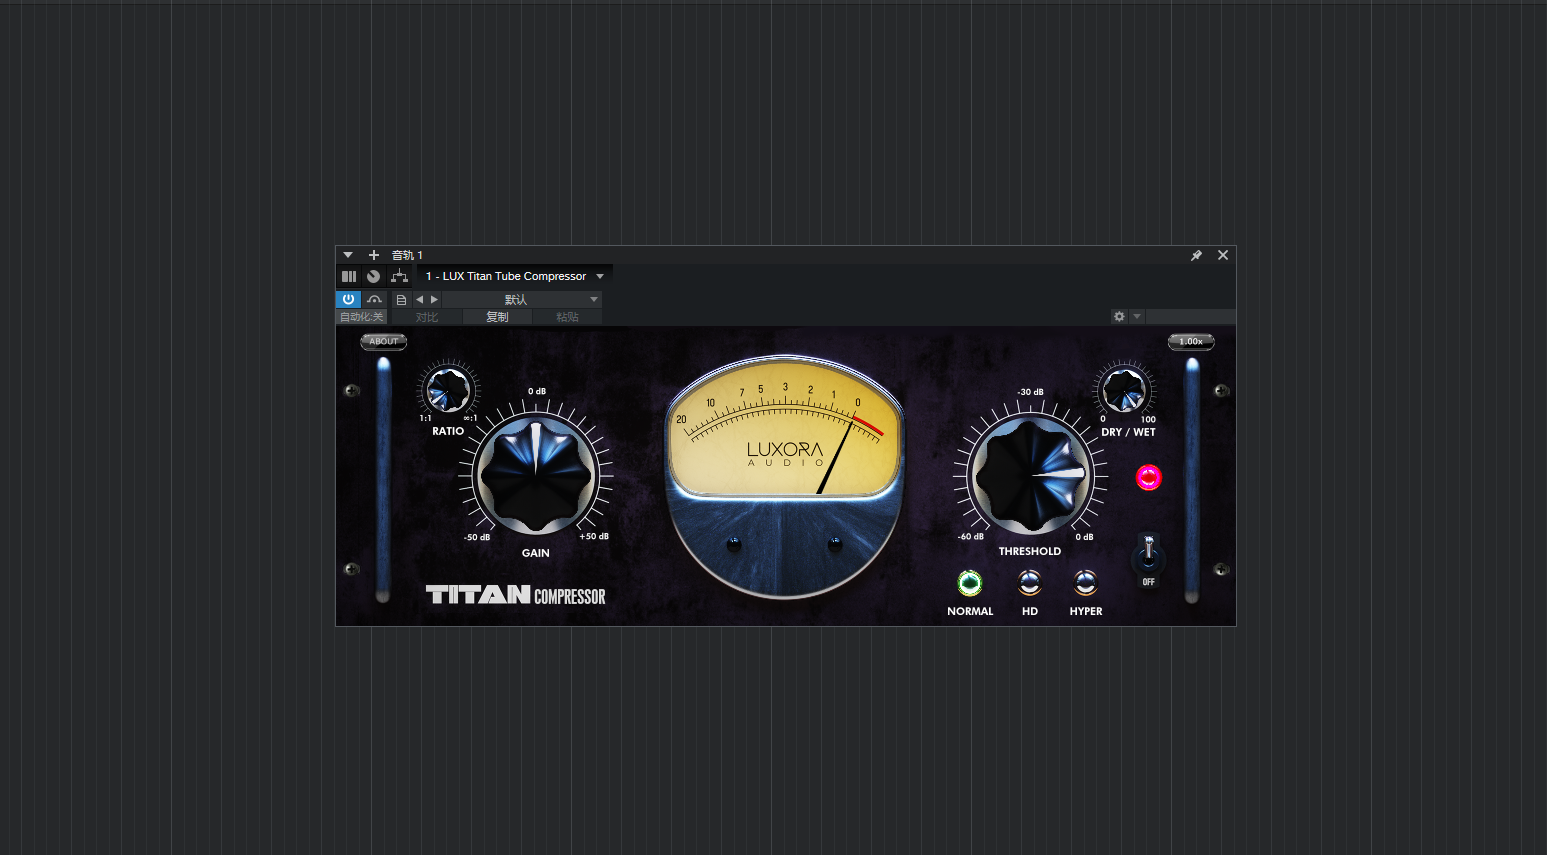
Task: Click the TITAN COMPRESSOR logo text
Action: [x=516, y=595]
